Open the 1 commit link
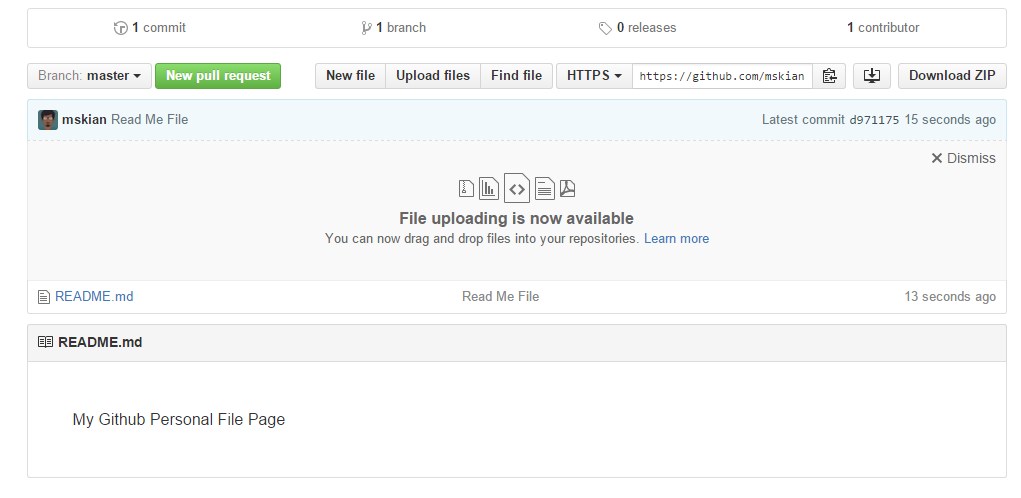The image size is (1021, 498). 150,28
